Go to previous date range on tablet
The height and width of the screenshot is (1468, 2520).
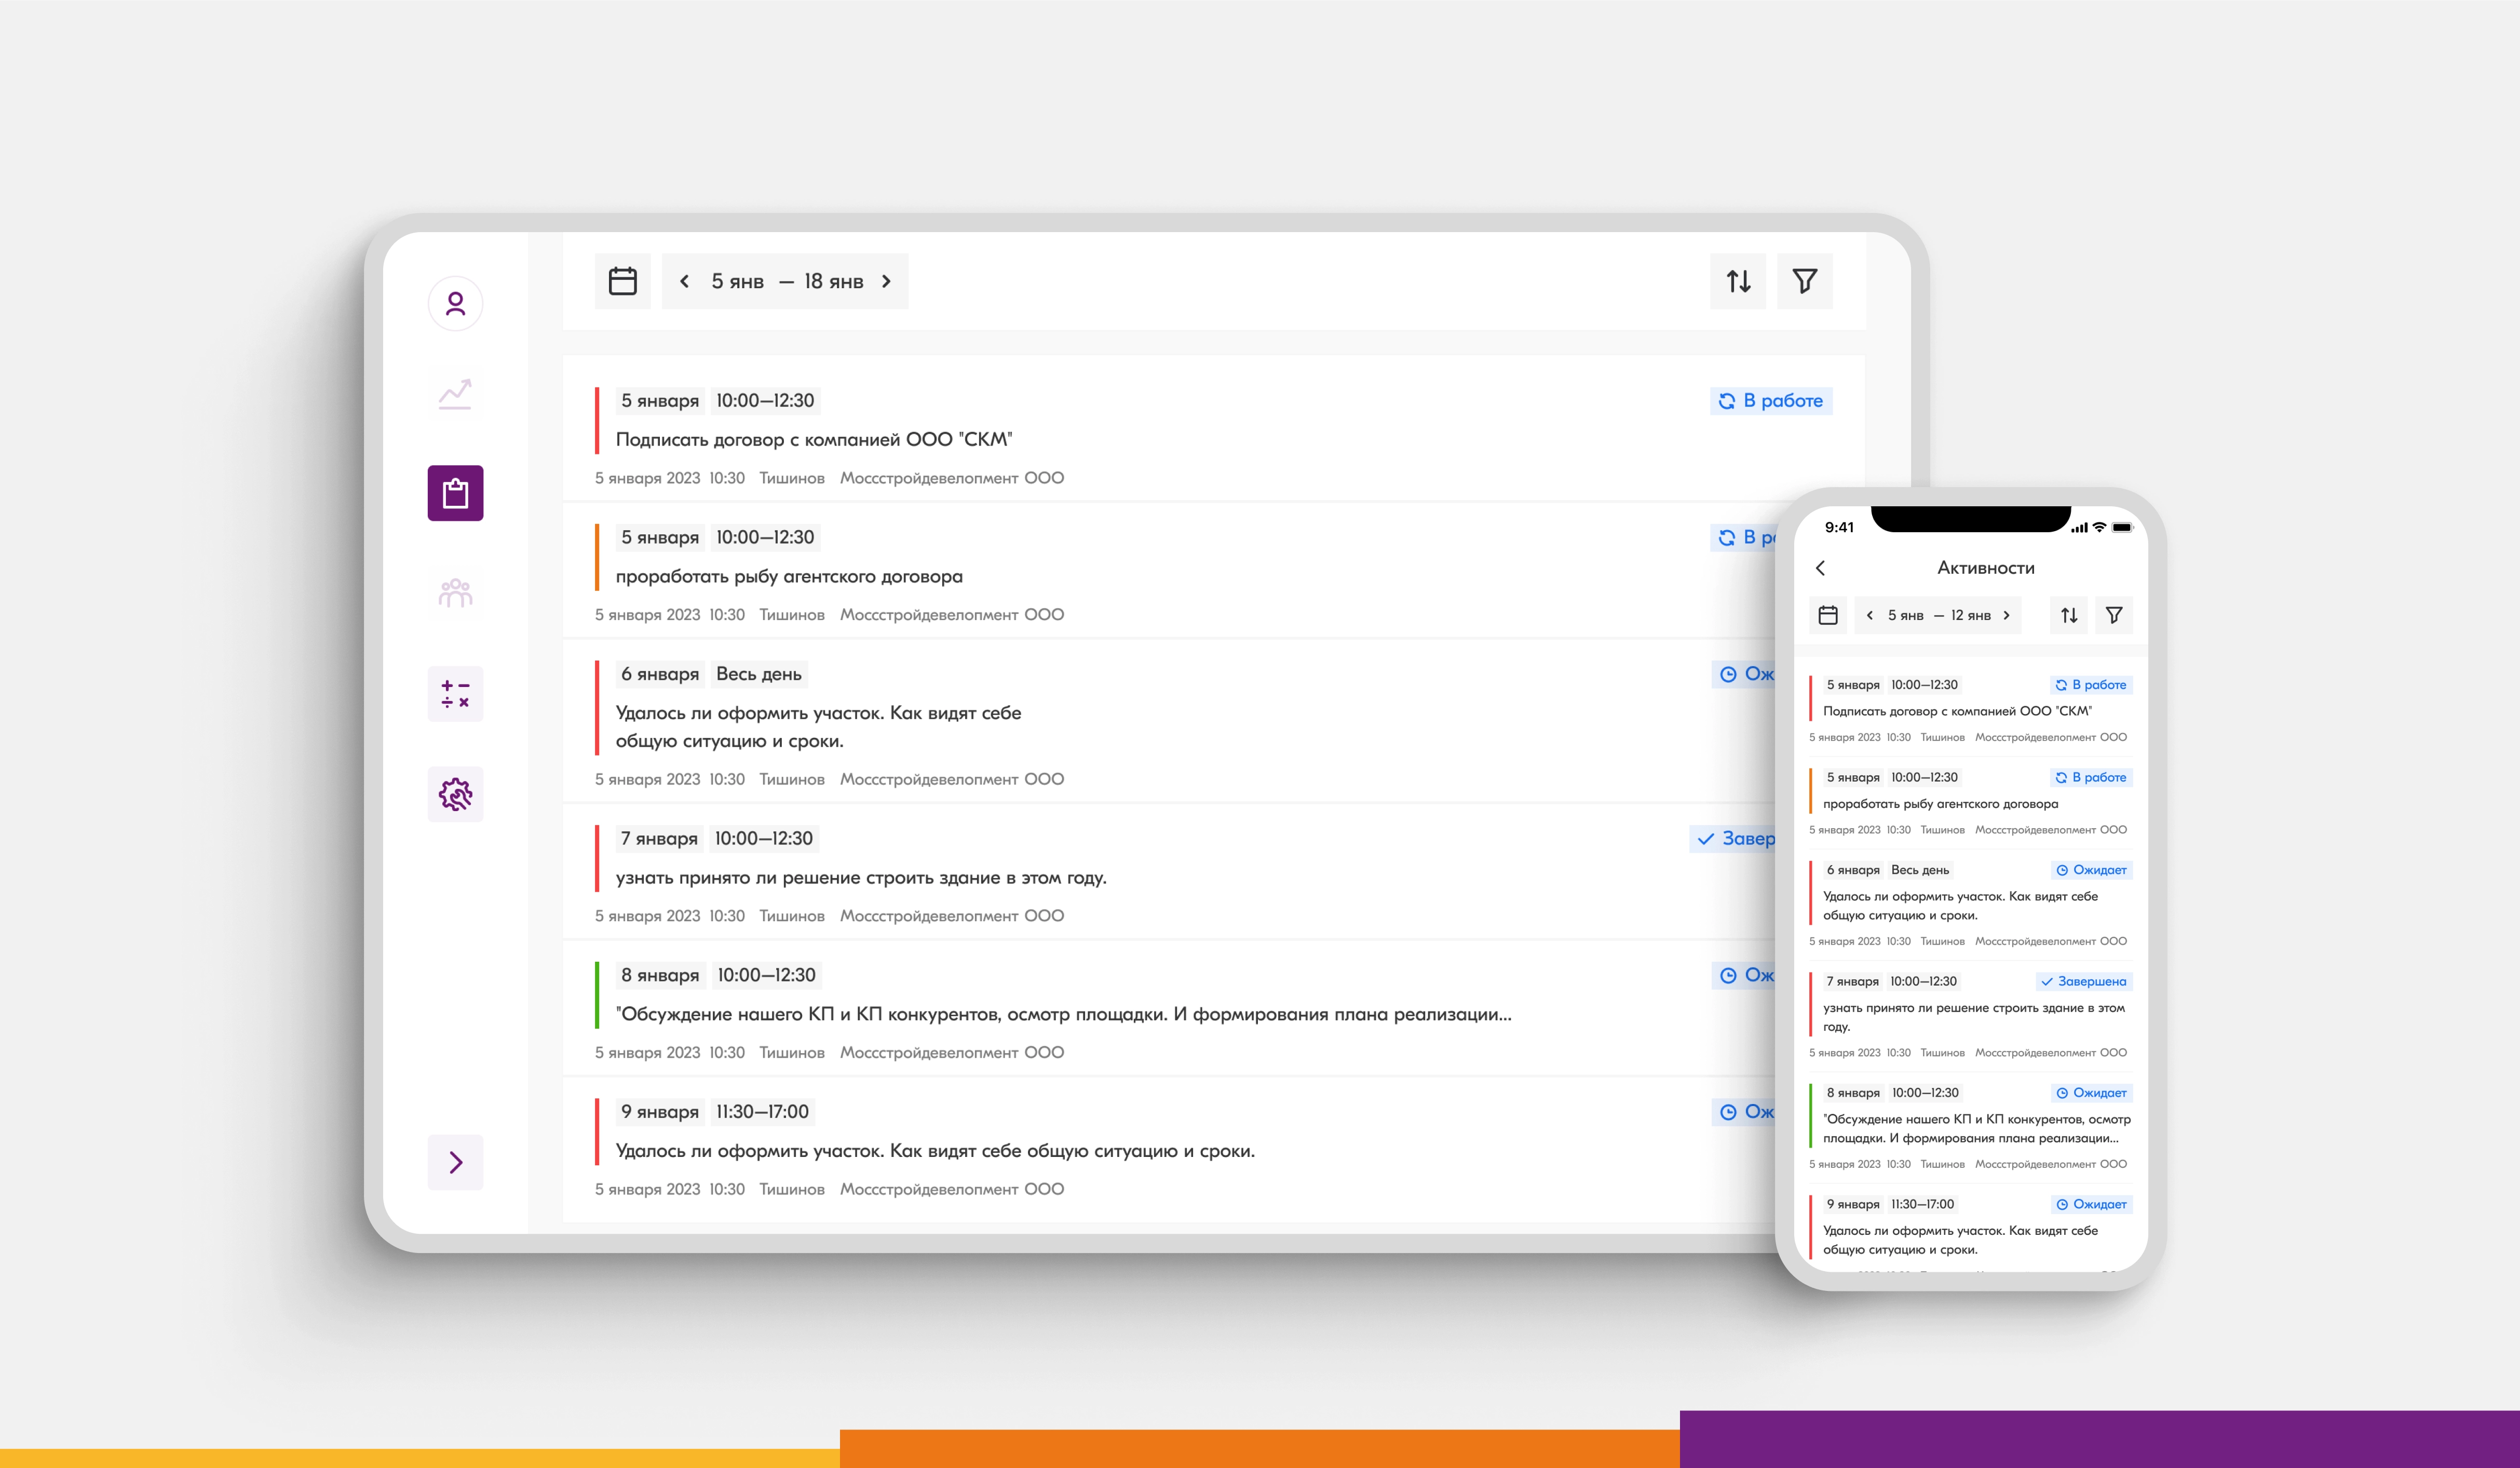(684, 281)
